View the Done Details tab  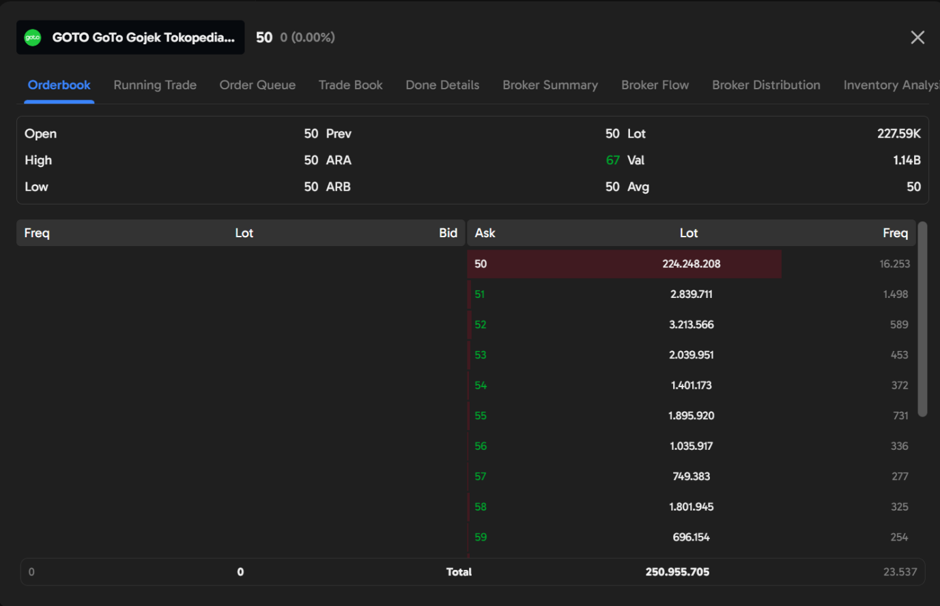click(442, 85)
